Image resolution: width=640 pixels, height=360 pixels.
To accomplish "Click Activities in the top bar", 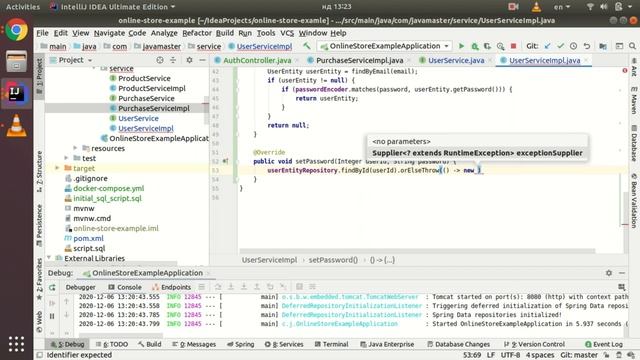I will click(x=23, y=7).
